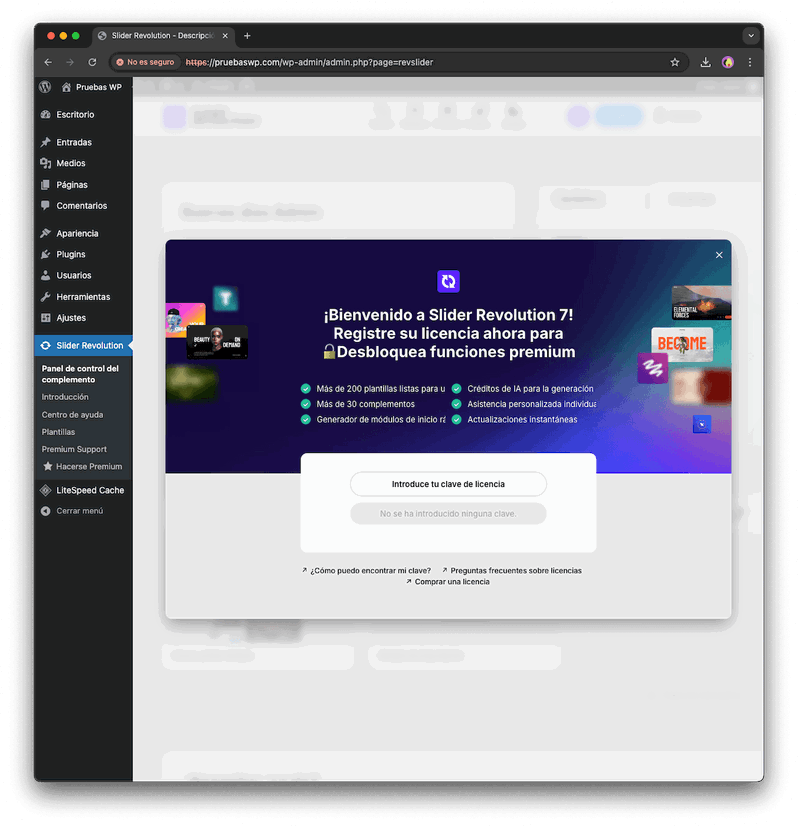Open the Plugins page
Image resolution: width=798 pixels, height=827 pixels.
point(71,254)
